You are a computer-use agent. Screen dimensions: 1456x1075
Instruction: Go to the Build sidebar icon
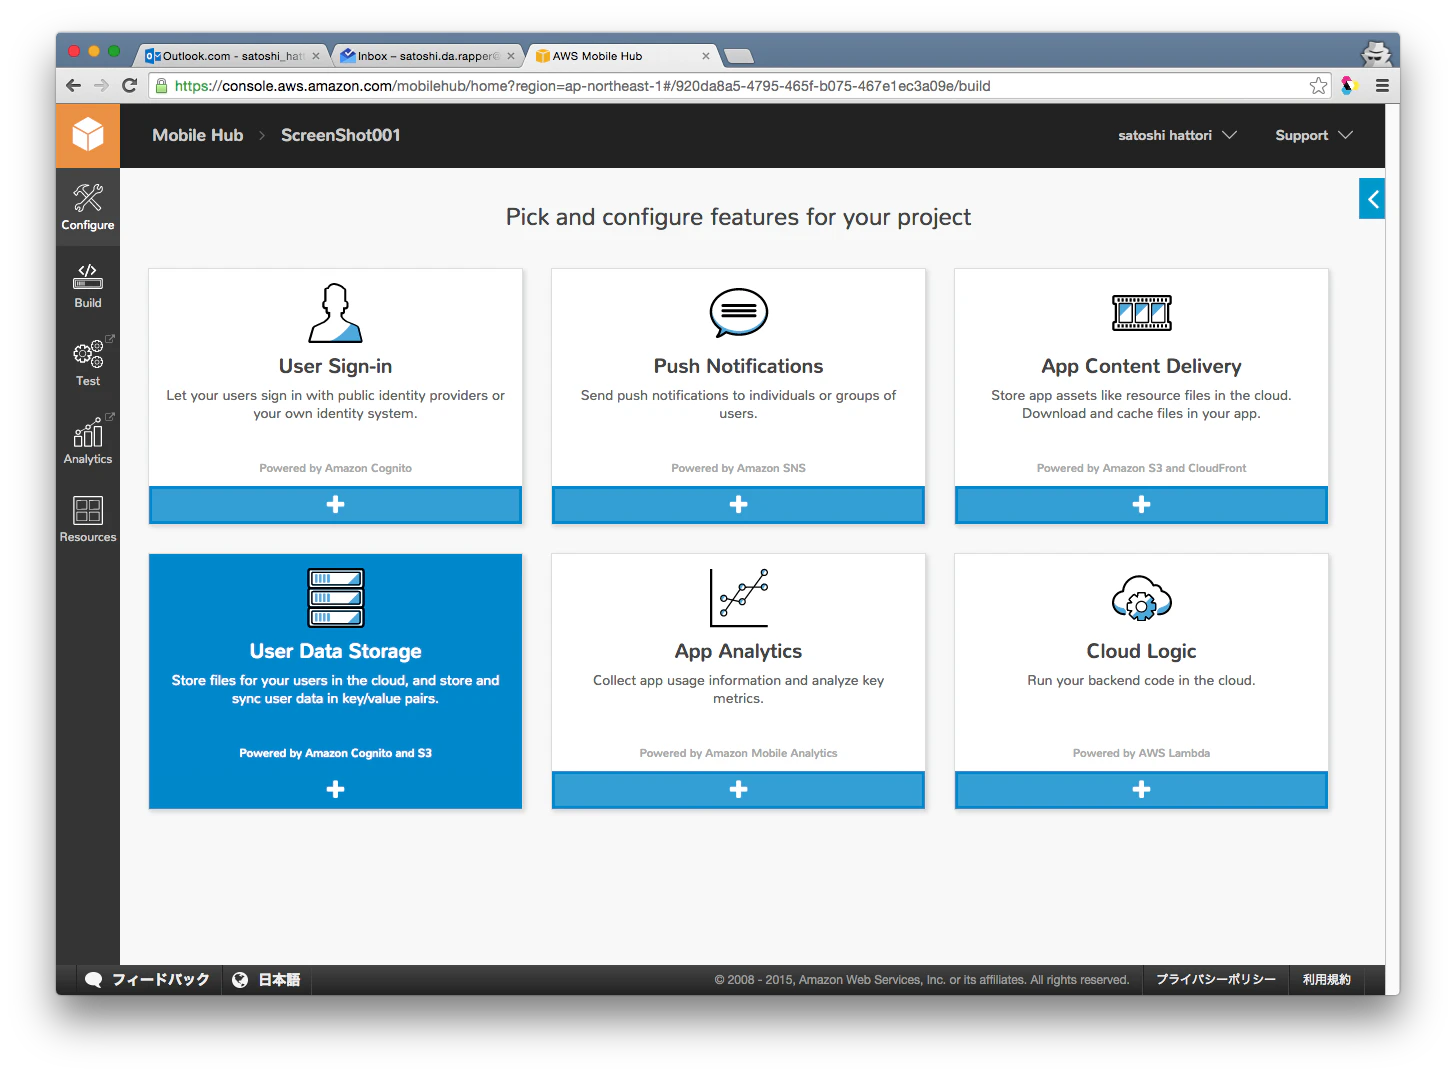tap(88, 286)
